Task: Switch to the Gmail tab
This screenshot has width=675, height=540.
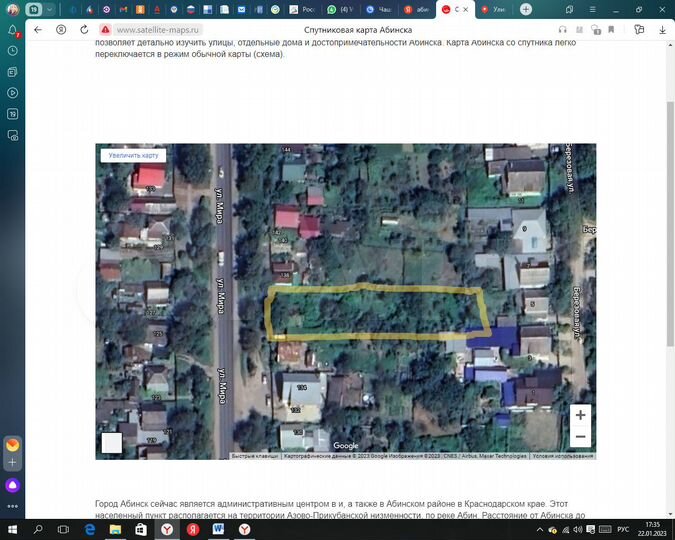Action: coord(124,9)
